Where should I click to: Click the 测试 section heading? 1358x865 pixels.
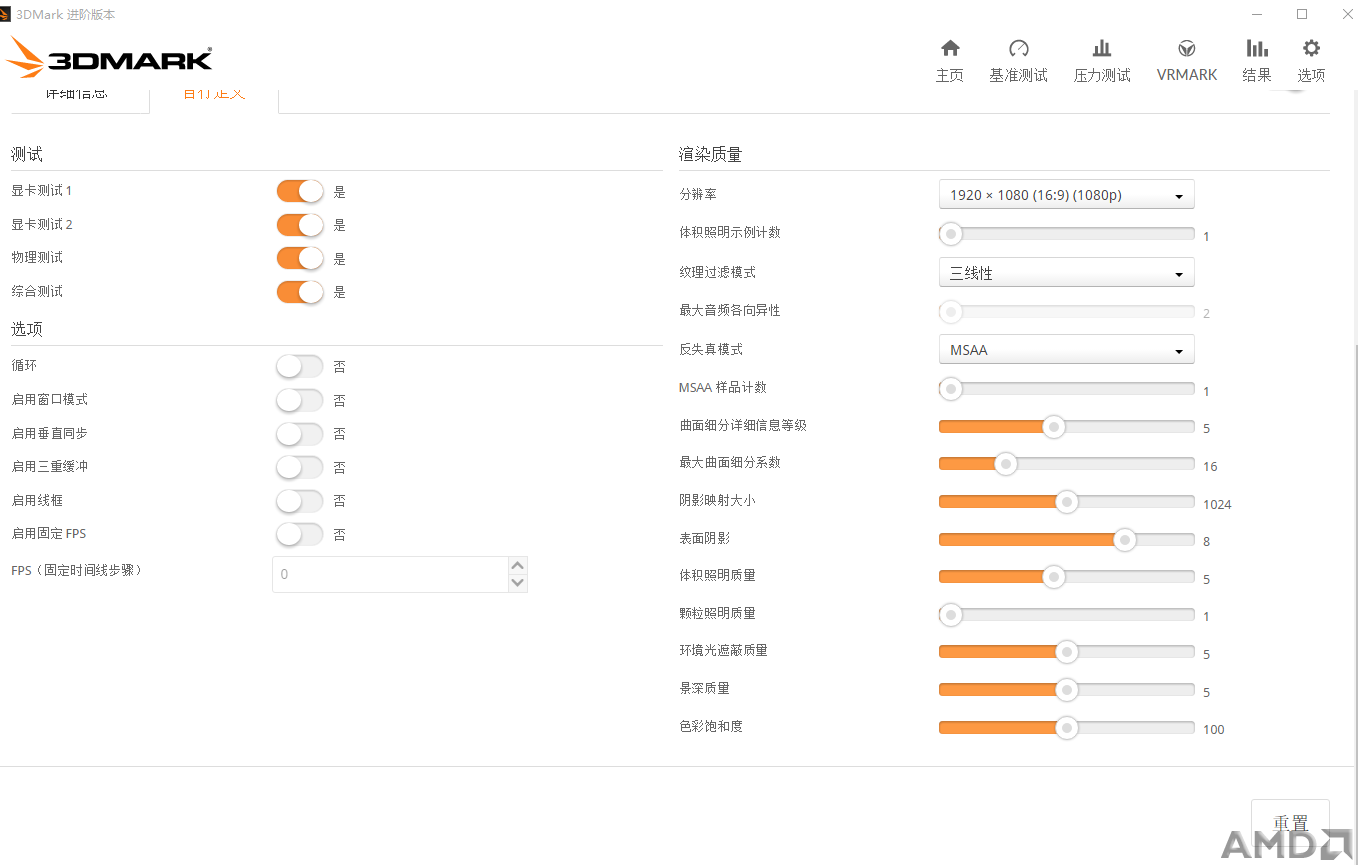click(x=27, y=154)
